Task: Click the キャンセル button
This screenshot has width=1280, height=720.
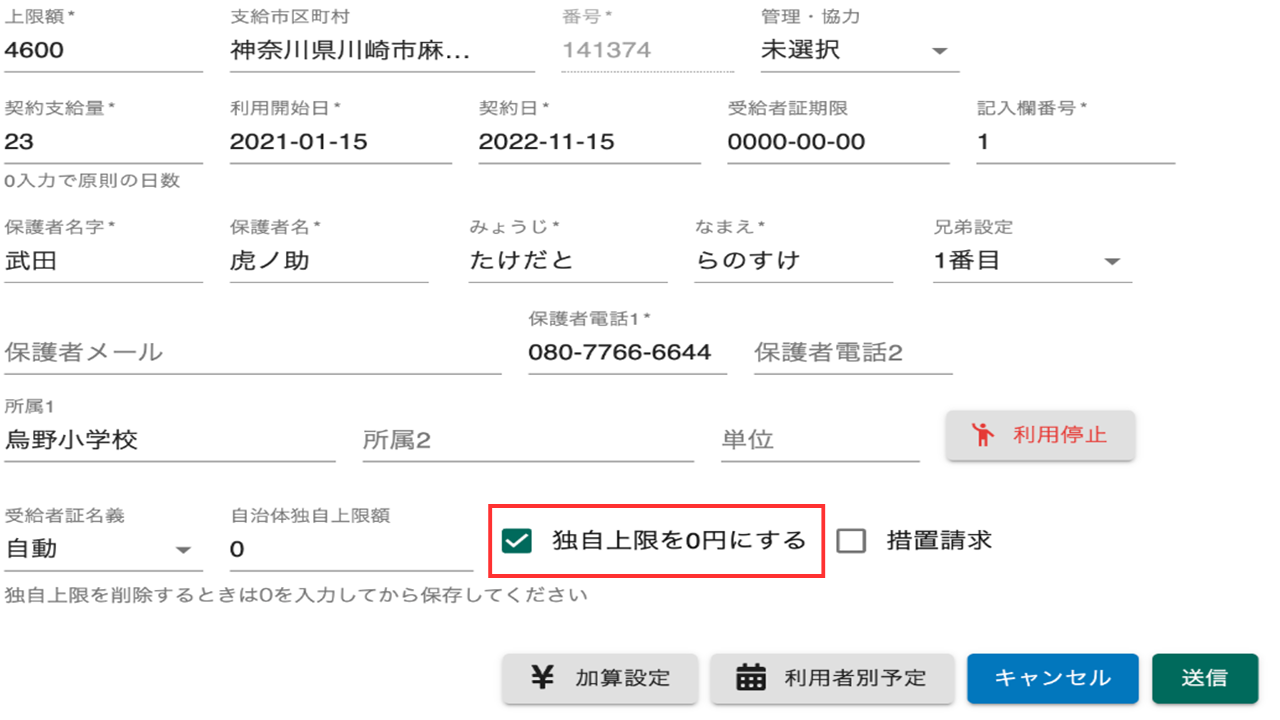Action: 1052,678
